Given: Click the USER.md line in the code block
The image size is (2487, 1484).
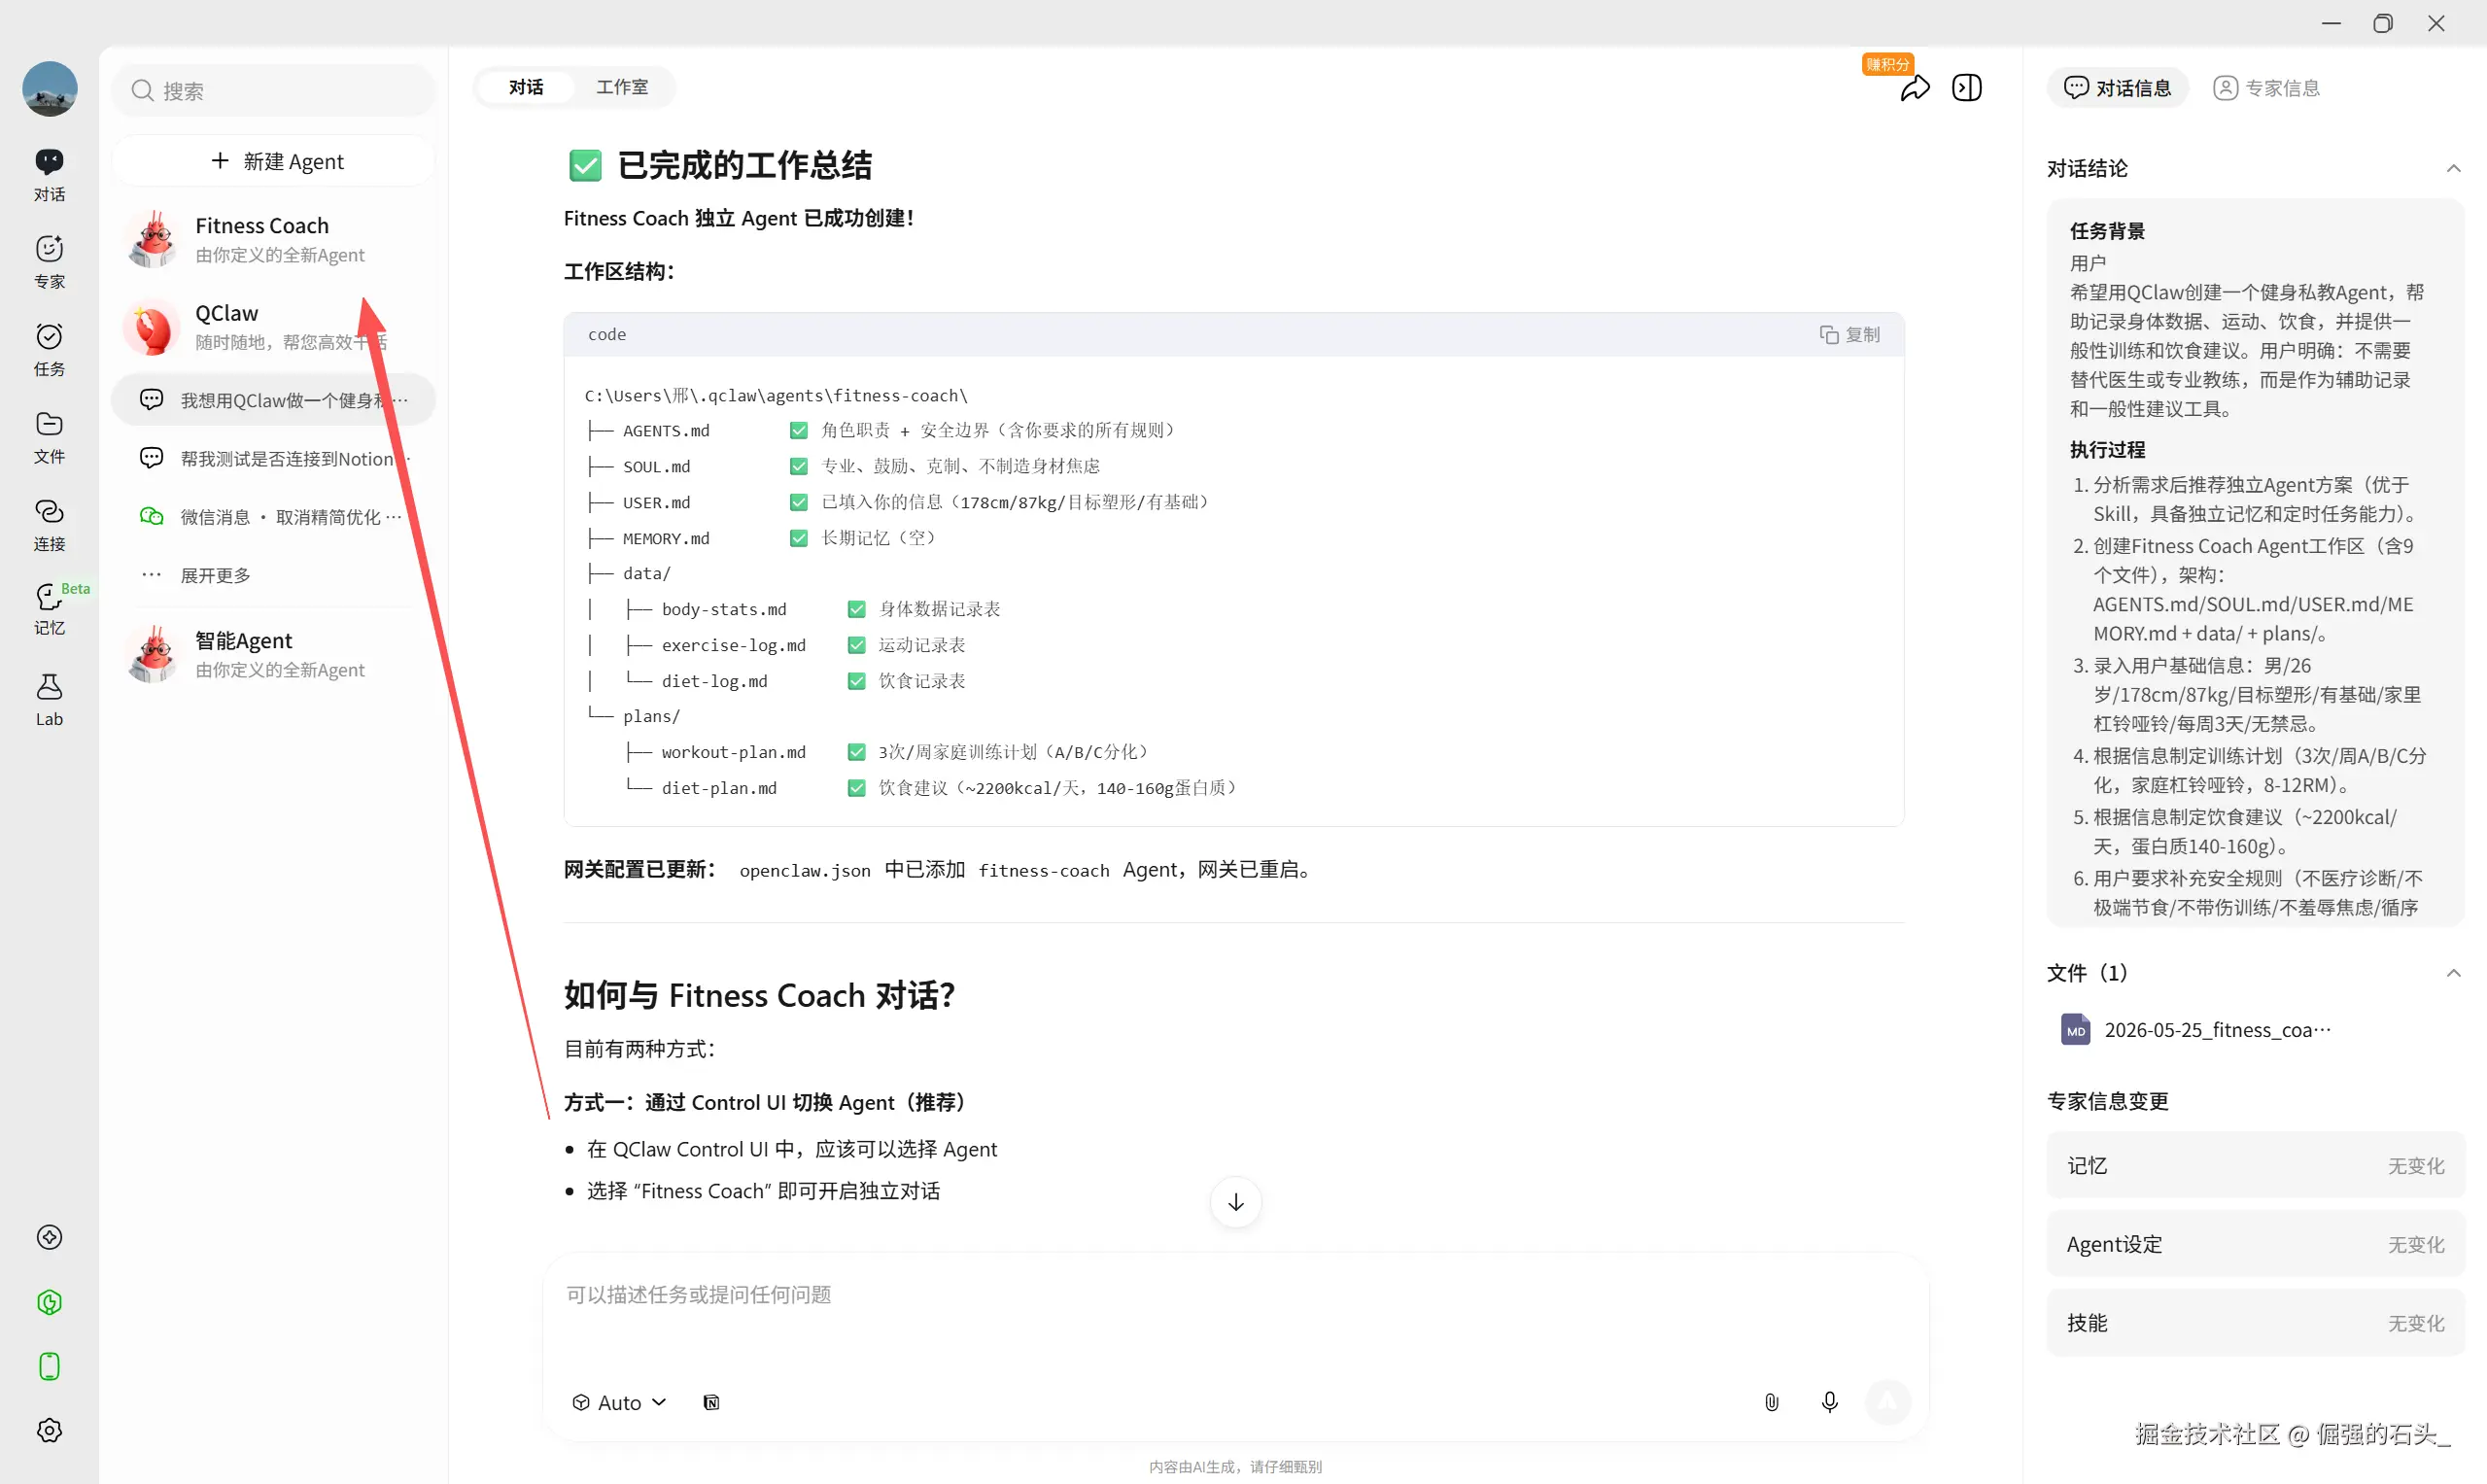Looking at the screenshot, I should 898,502.
